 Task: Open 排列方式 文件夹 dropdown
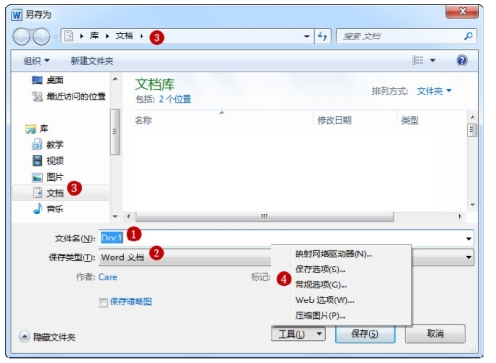click(434, 91)
